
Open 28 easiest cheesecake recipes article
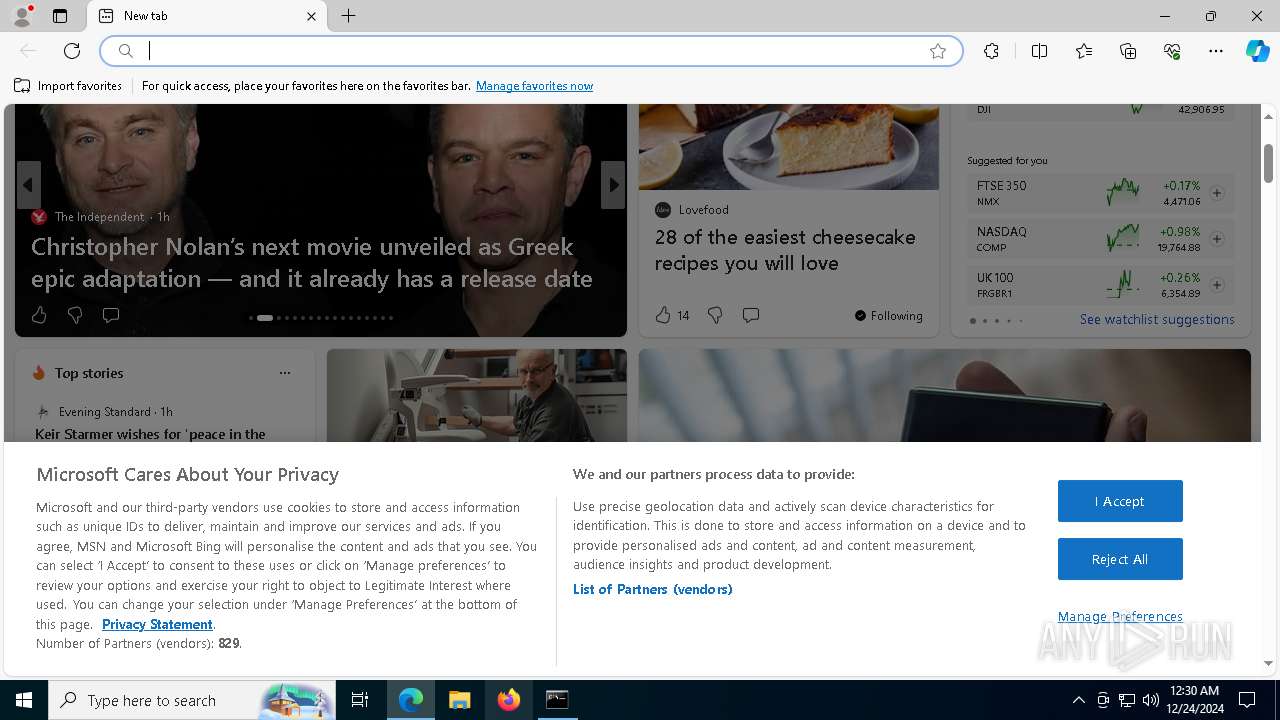pyautogui.click(x=785, y=250)
